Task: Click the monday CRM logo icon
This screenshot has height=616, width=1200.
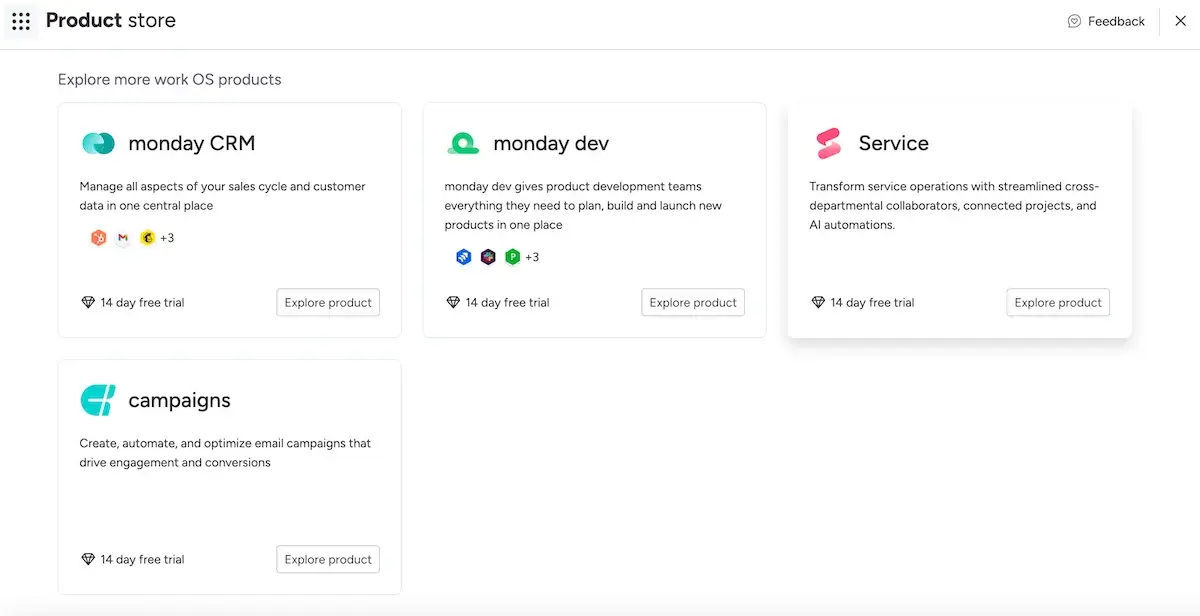Action: coord(98,143)
